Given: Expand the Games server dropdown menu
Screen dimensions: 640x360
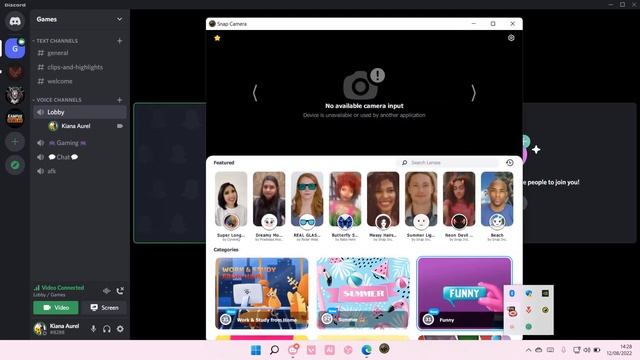Looking at the screenshot, I should [119, 19].
